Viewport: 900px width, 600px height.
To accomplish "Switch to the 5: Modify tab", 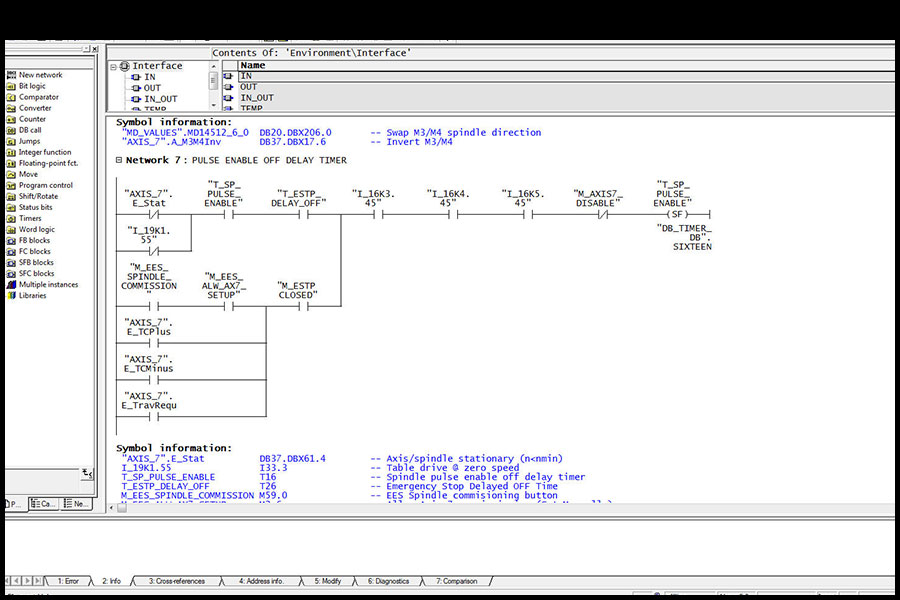I will coord(327,581).
